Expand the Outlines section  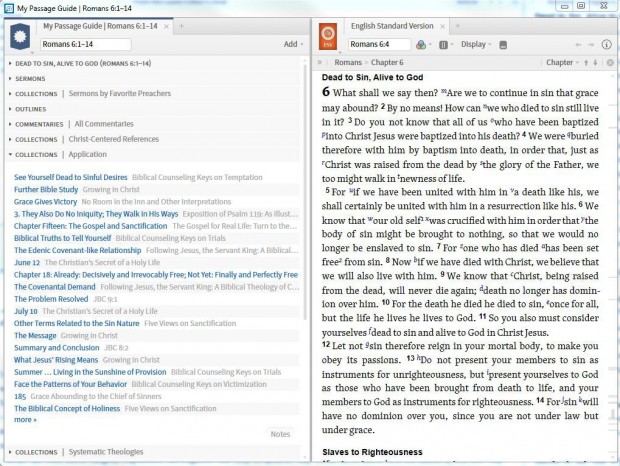[32, 108]
